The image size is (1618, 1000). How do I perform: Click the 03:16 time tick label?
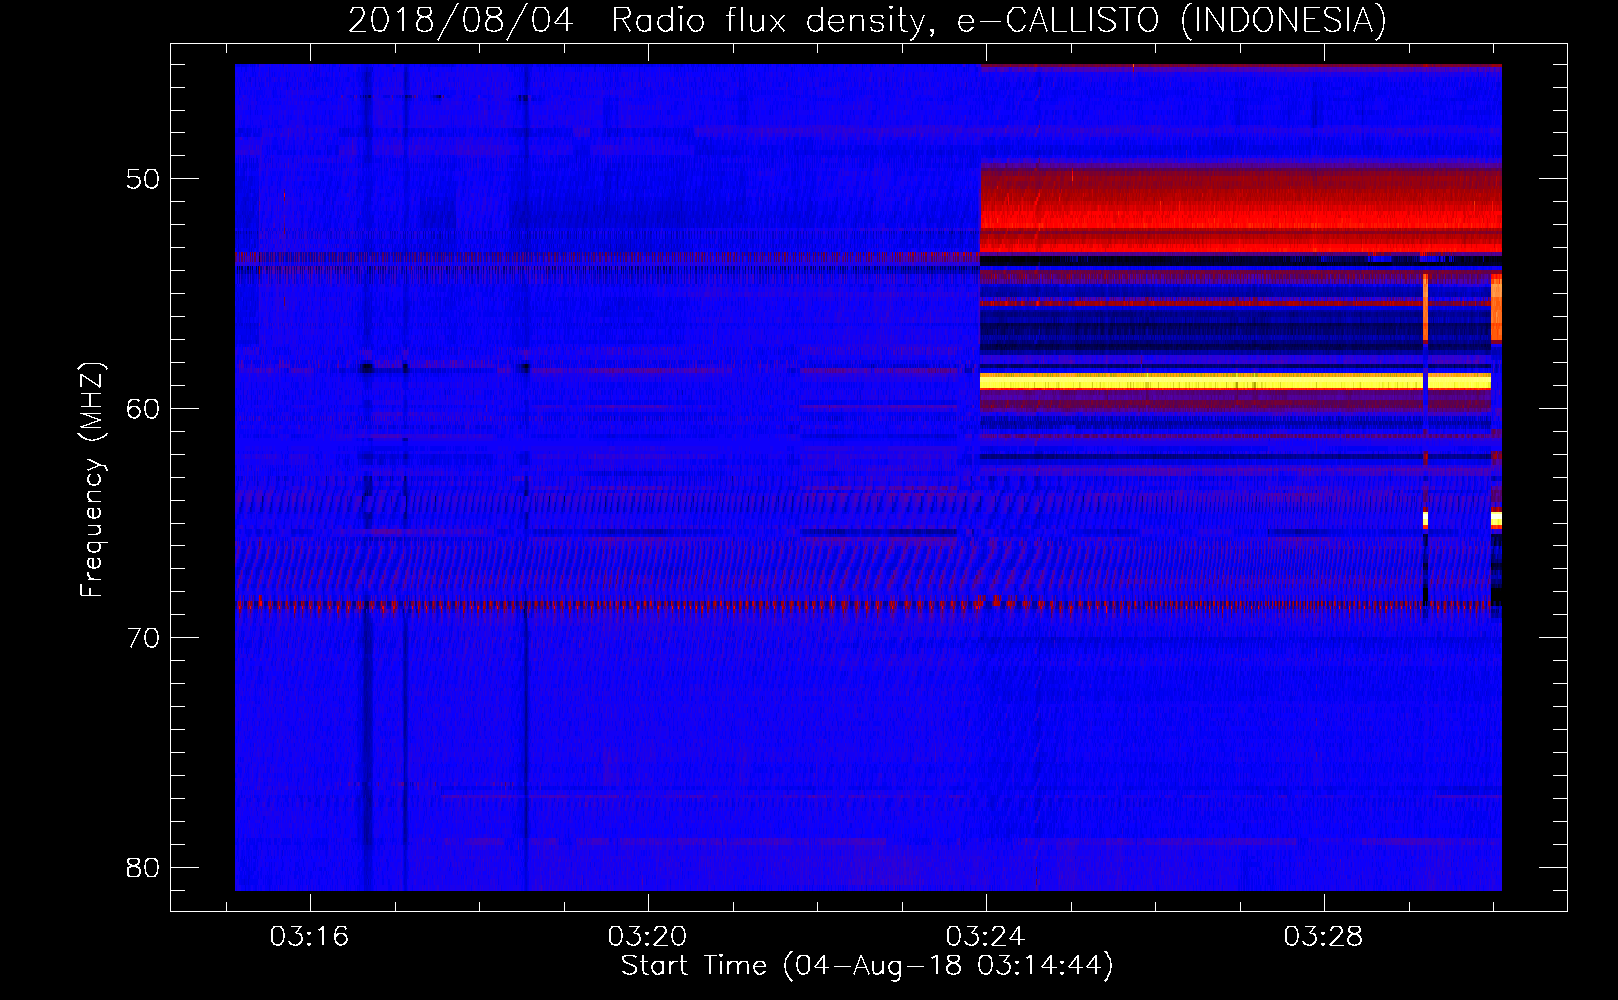point(309,936)
